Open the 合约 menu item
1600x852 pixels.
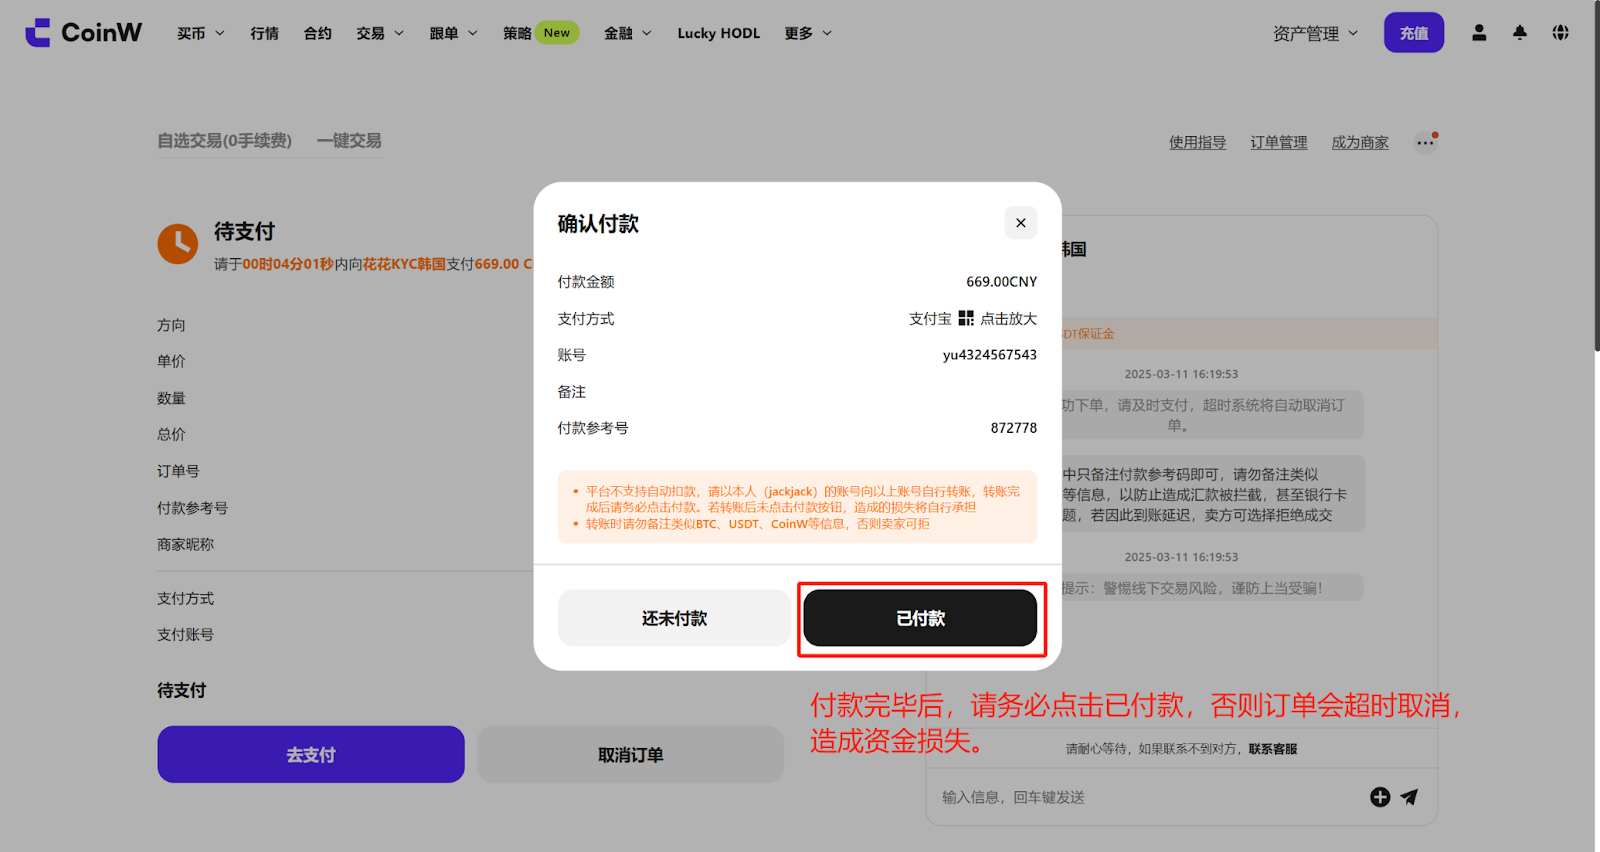pos(318,33)
